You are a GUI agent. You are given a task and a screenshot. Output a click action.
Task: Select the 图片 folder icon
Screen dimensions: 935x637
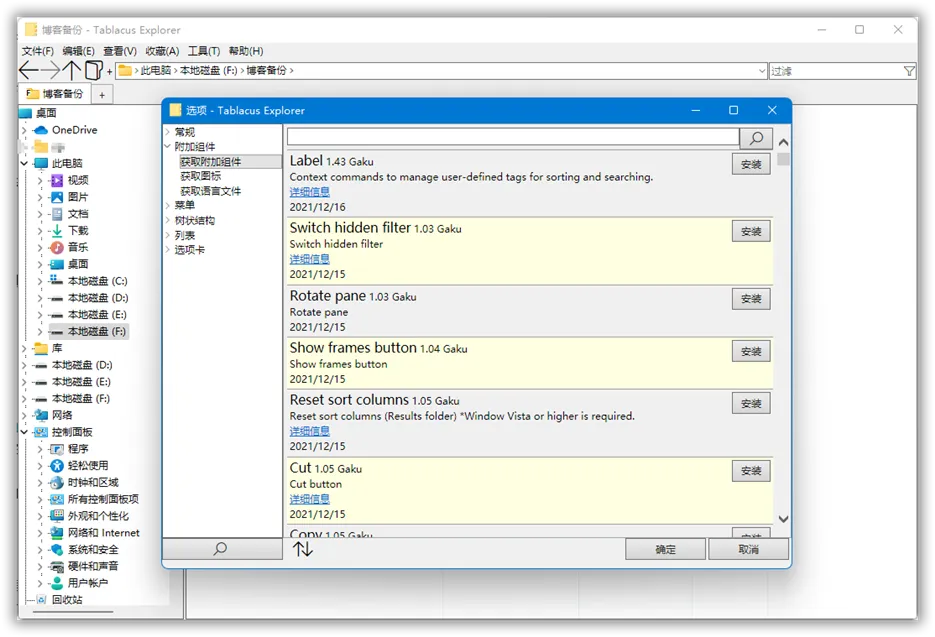(57, 197)
